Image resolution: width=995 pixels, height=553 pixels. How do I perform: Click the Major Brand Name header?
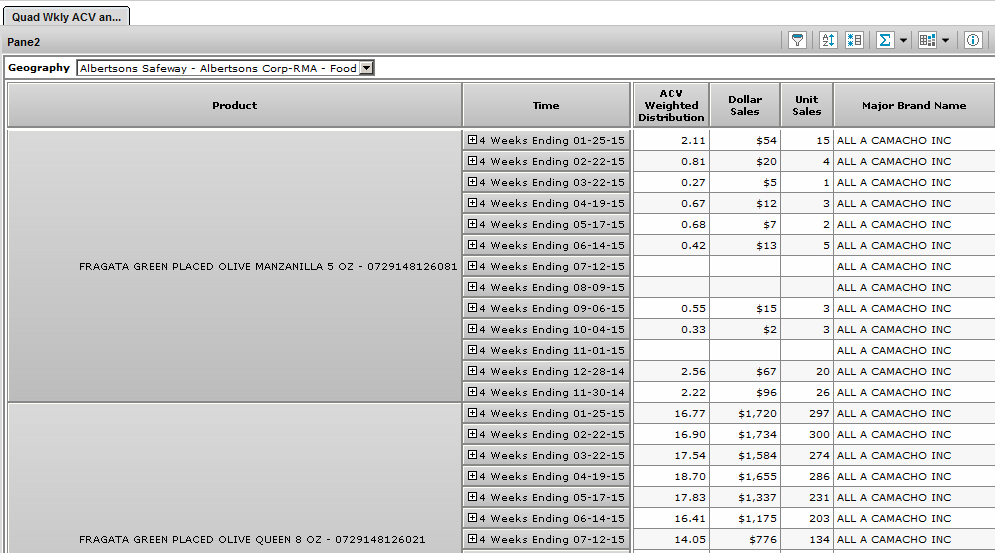[914, 105]
